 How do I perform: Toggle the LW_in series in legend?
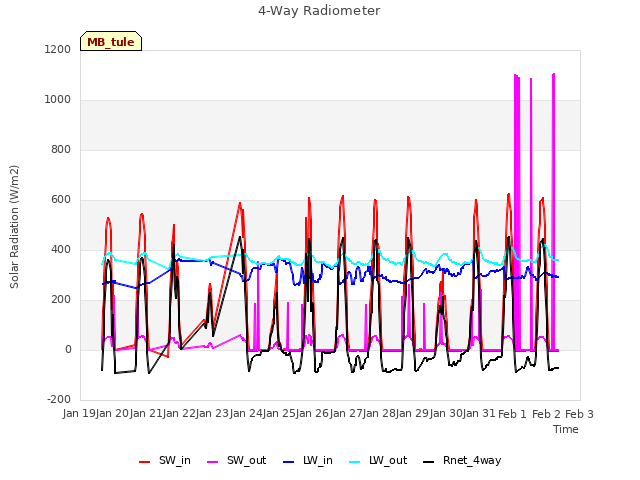click(307, 461)
